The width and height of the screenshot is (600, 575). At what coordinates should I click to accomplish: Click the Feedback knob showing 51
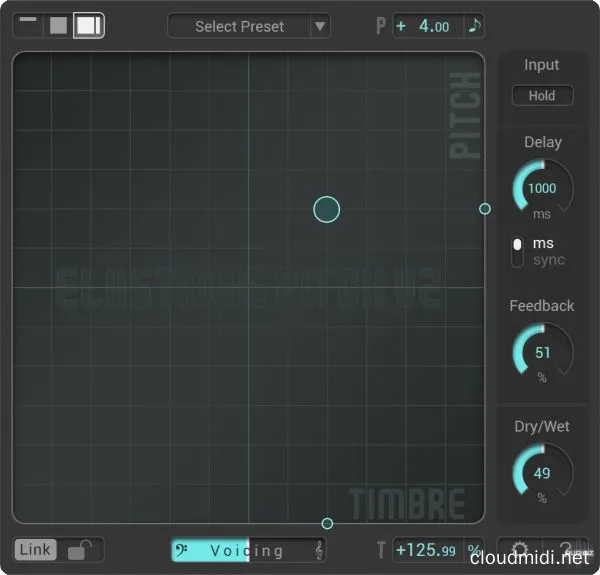(x=542, y=353)
